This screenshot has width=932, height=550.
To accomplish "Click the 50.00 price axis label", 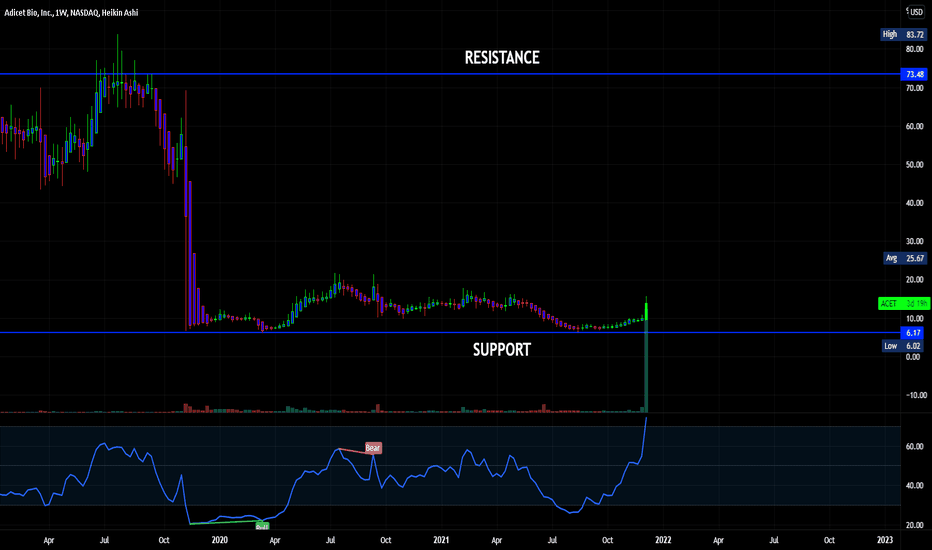I will tap(914, 165).
